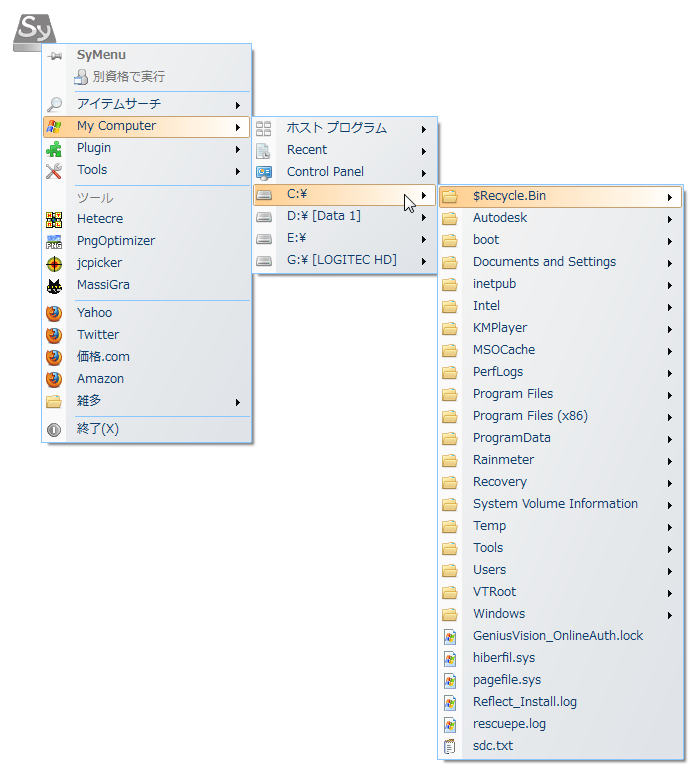Click the drive icon for G:¥ [LOGITEC HD]

pyautogui.click(x=264, y=261)
